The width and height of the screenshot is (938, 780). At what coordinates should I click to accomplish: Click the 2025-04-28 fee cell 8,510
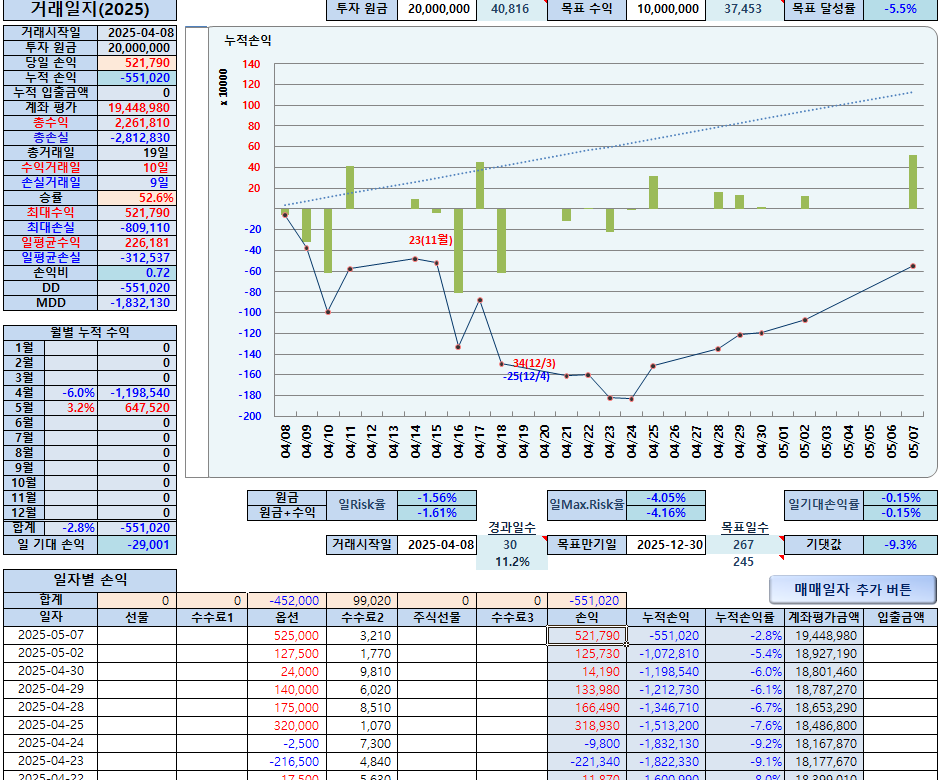click(362, 707)
